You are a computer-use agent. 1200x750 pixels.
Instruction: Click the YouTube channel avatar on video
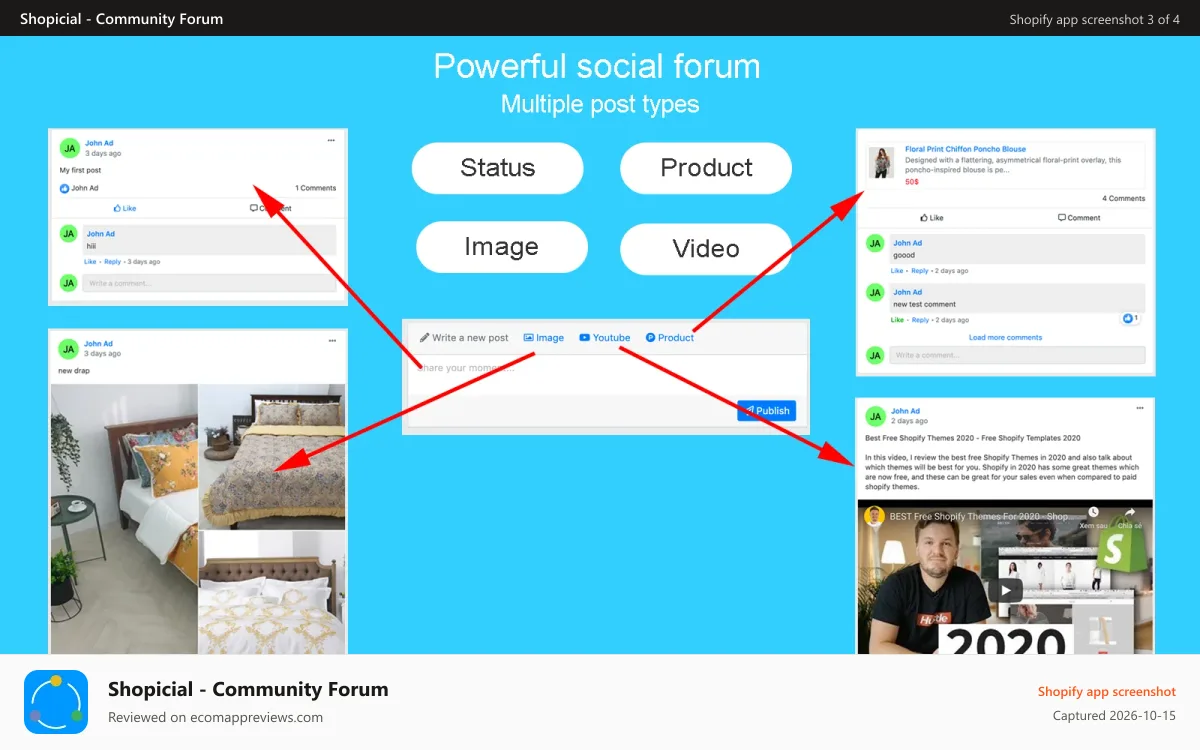point(874,516)
